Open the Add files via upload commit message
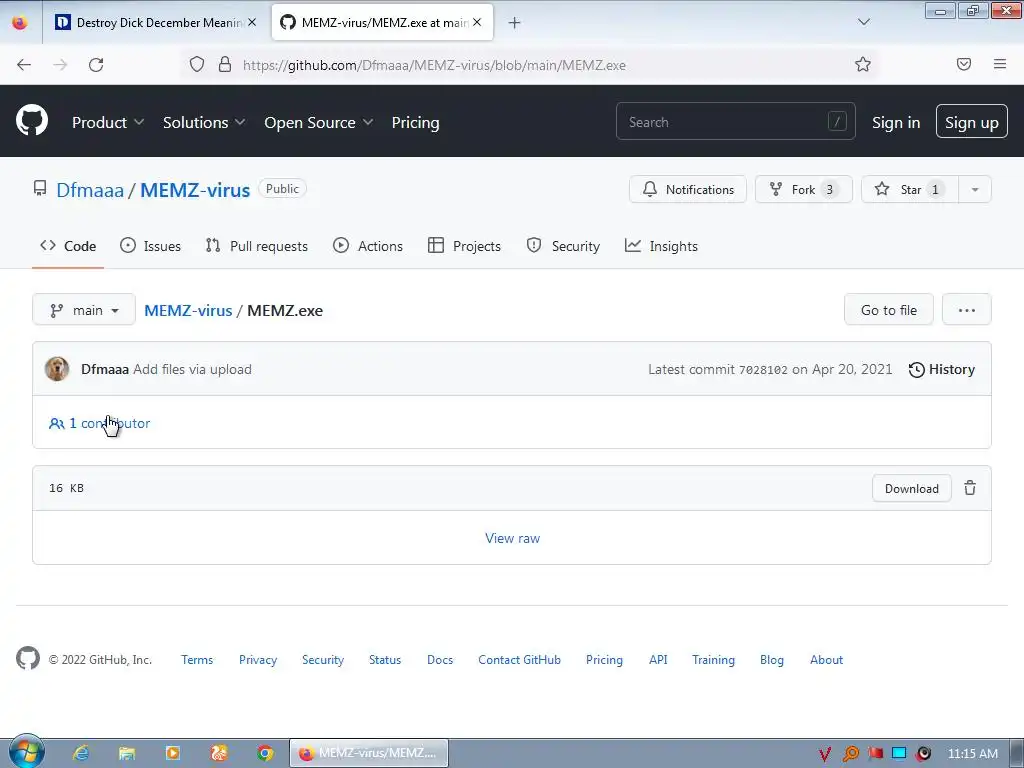1024x768 pixels. tap(192, 370)
